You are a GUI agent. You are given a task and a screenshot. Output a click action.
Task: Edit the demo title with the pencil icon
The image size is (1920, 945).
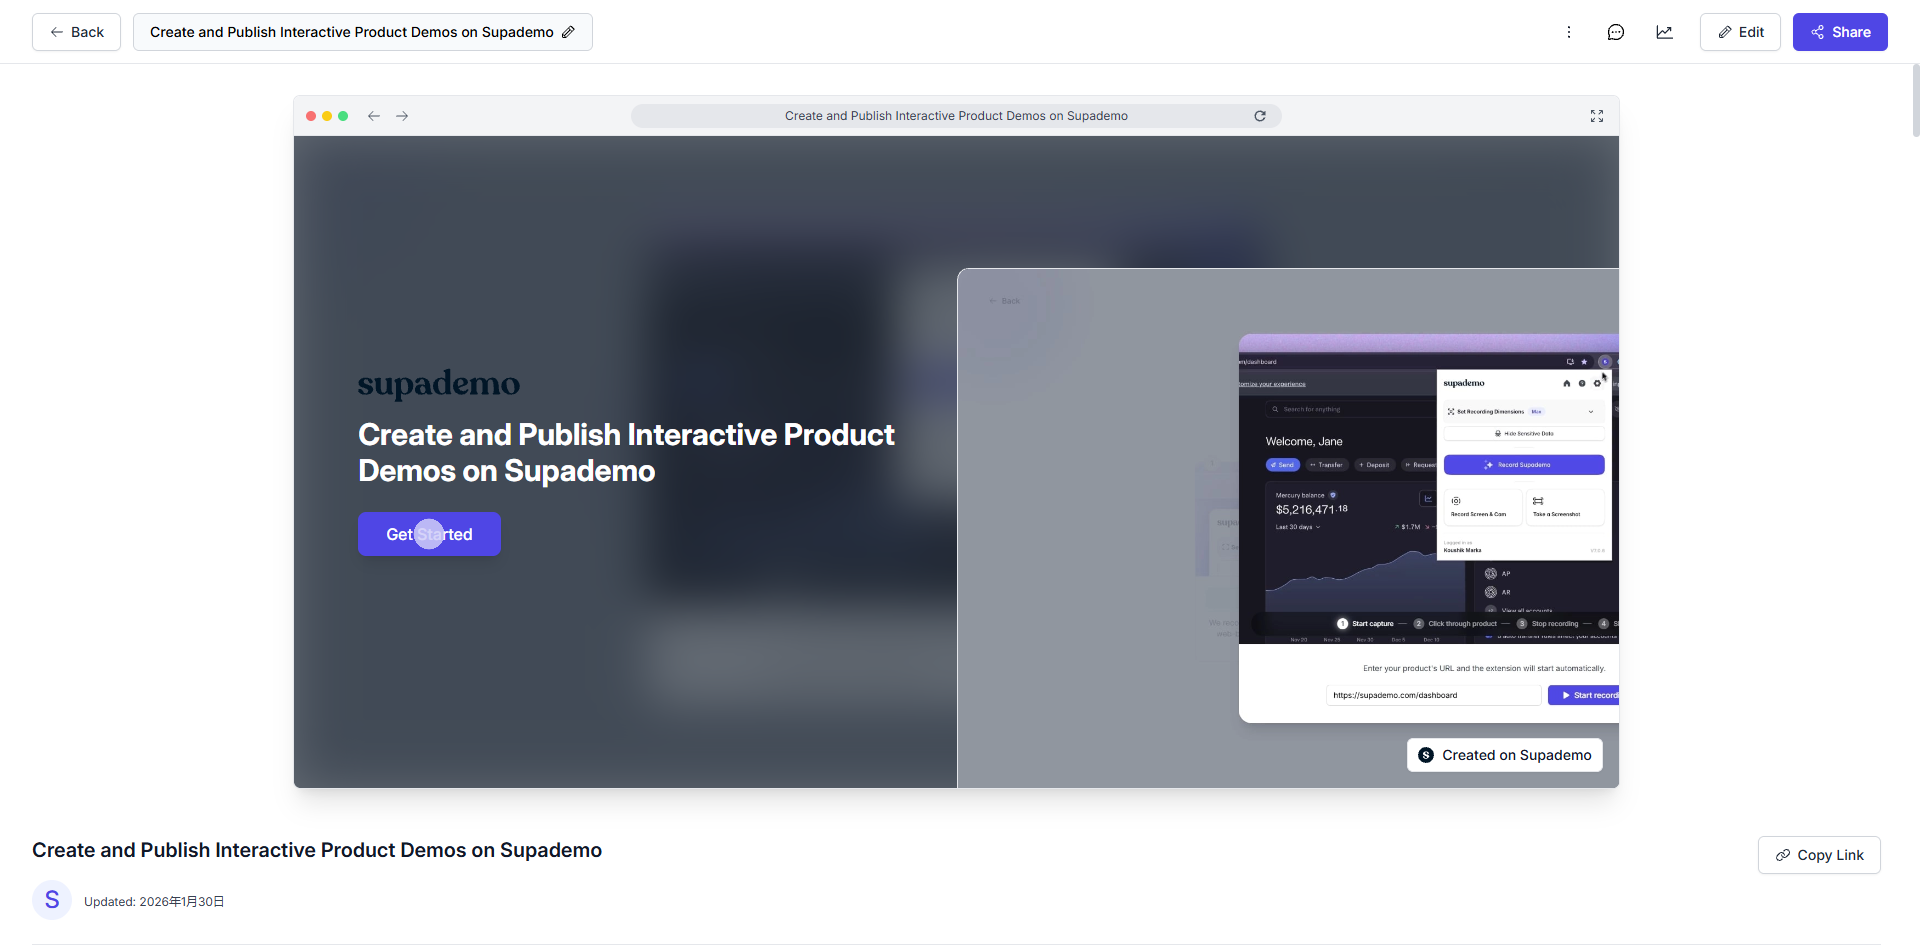pyautogui.click(x=568, y=32)
